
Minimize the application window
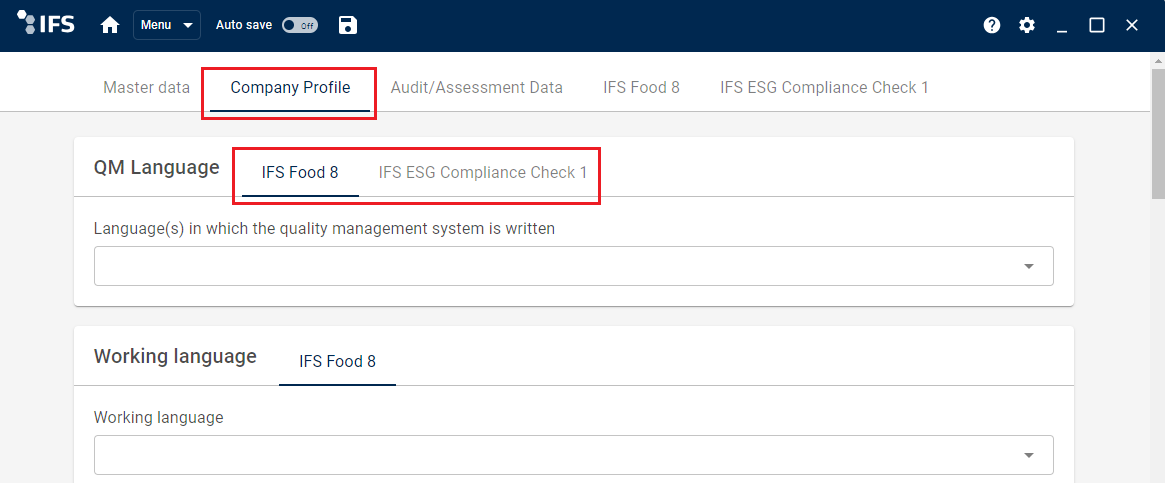tap(1062, 26)
